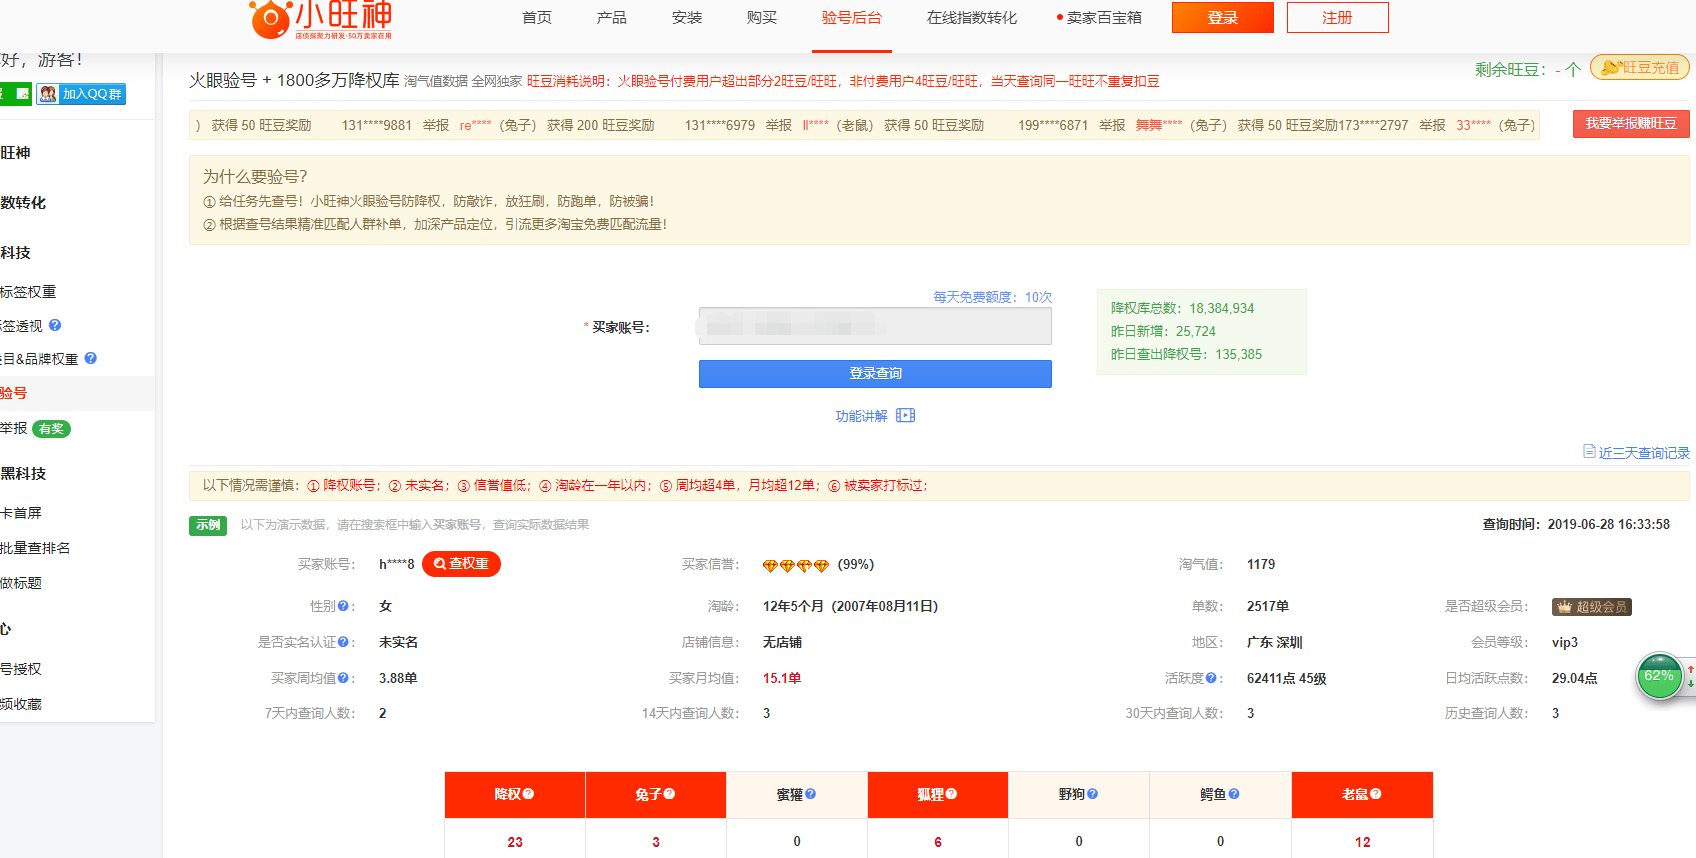Click the 降权 column header
The height and width of the screenshot is (858, 1696).
(x=515, y=795)
